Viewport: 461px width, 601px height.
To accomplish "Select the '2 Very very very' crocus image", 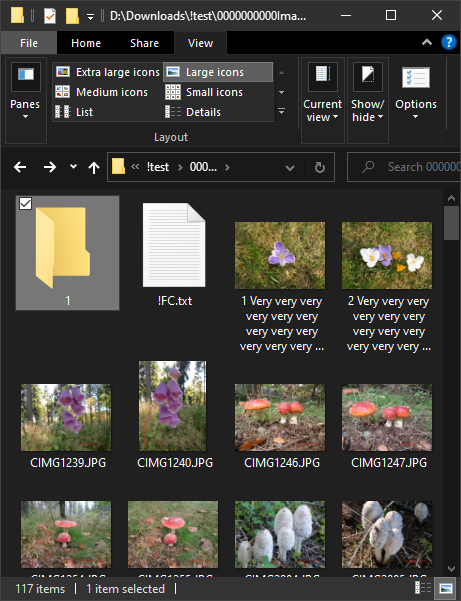I will pyautogui.click(x=387, y=255).
